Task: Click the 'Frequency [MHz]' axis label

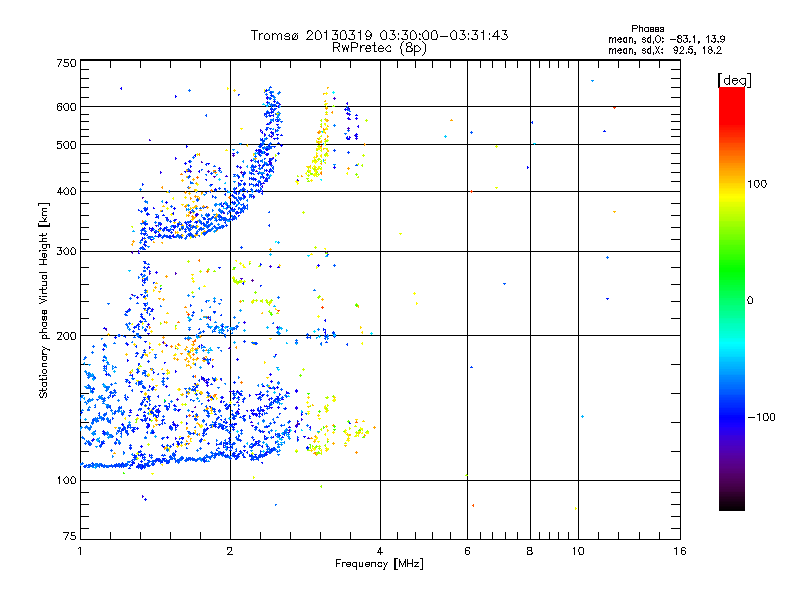Action: point(379,564)
